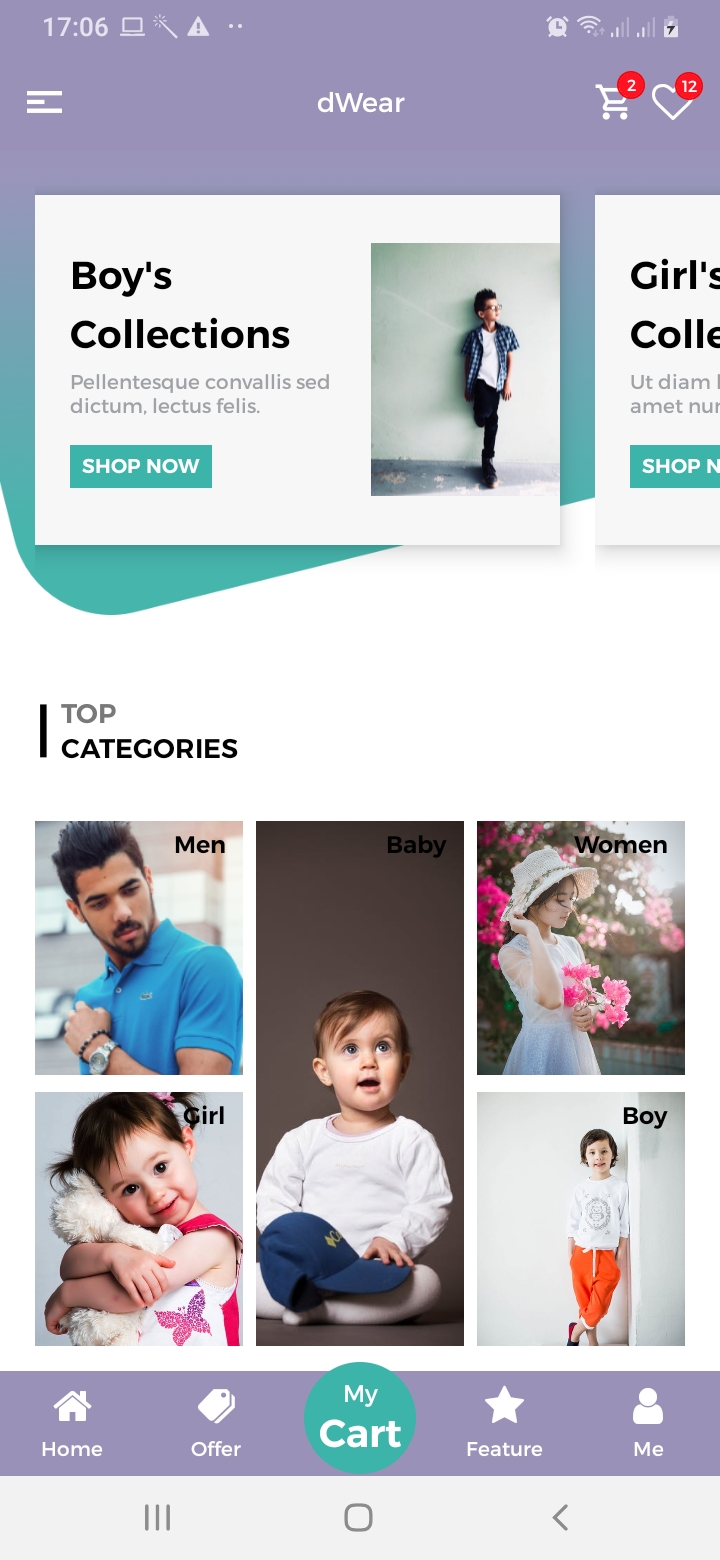
Task: Tap the Feature star icon
Action: (x=504, y=1406)
